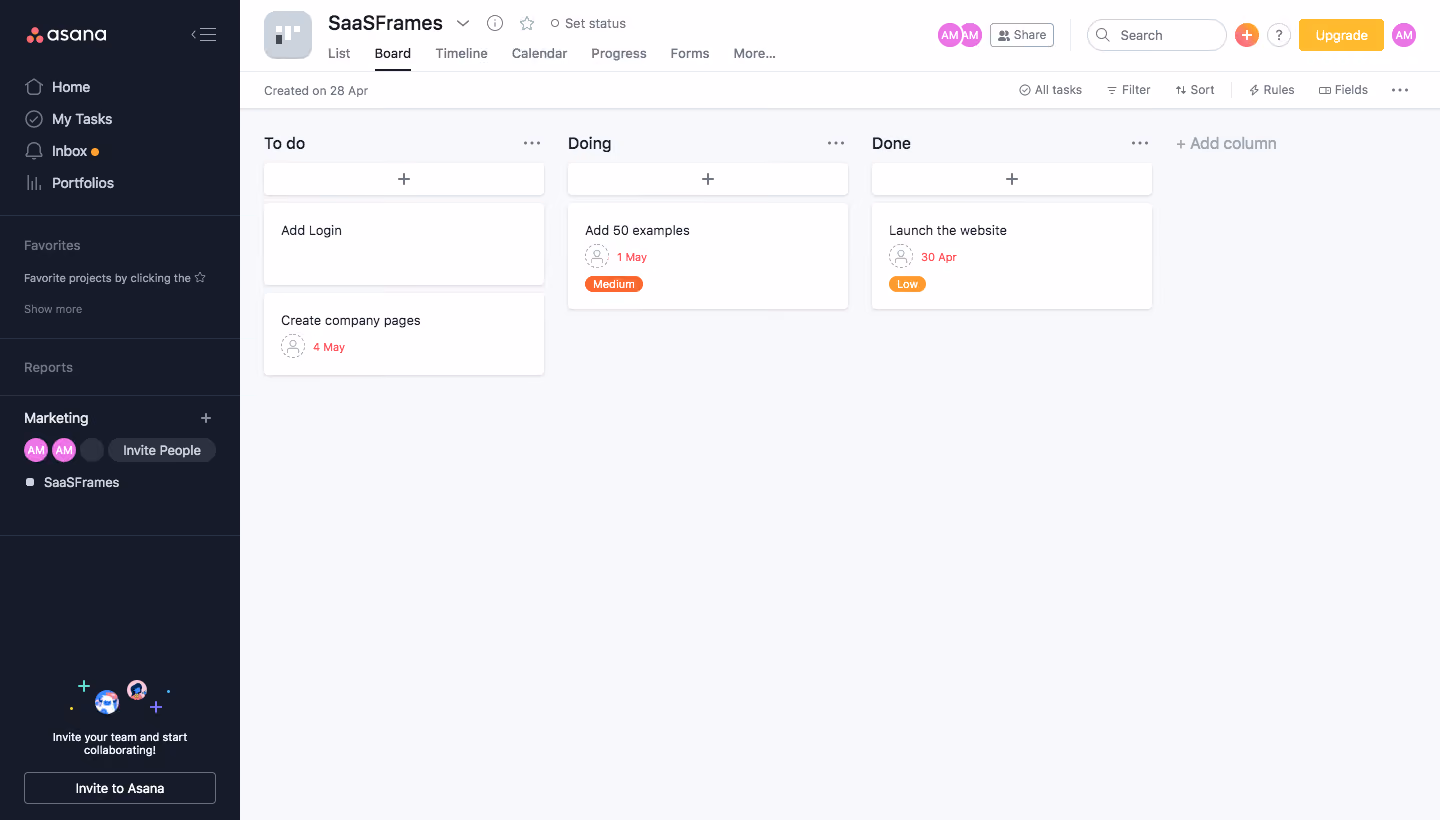Open the Sort options
Viewport: 1440px width, 820px height.
1195,90
